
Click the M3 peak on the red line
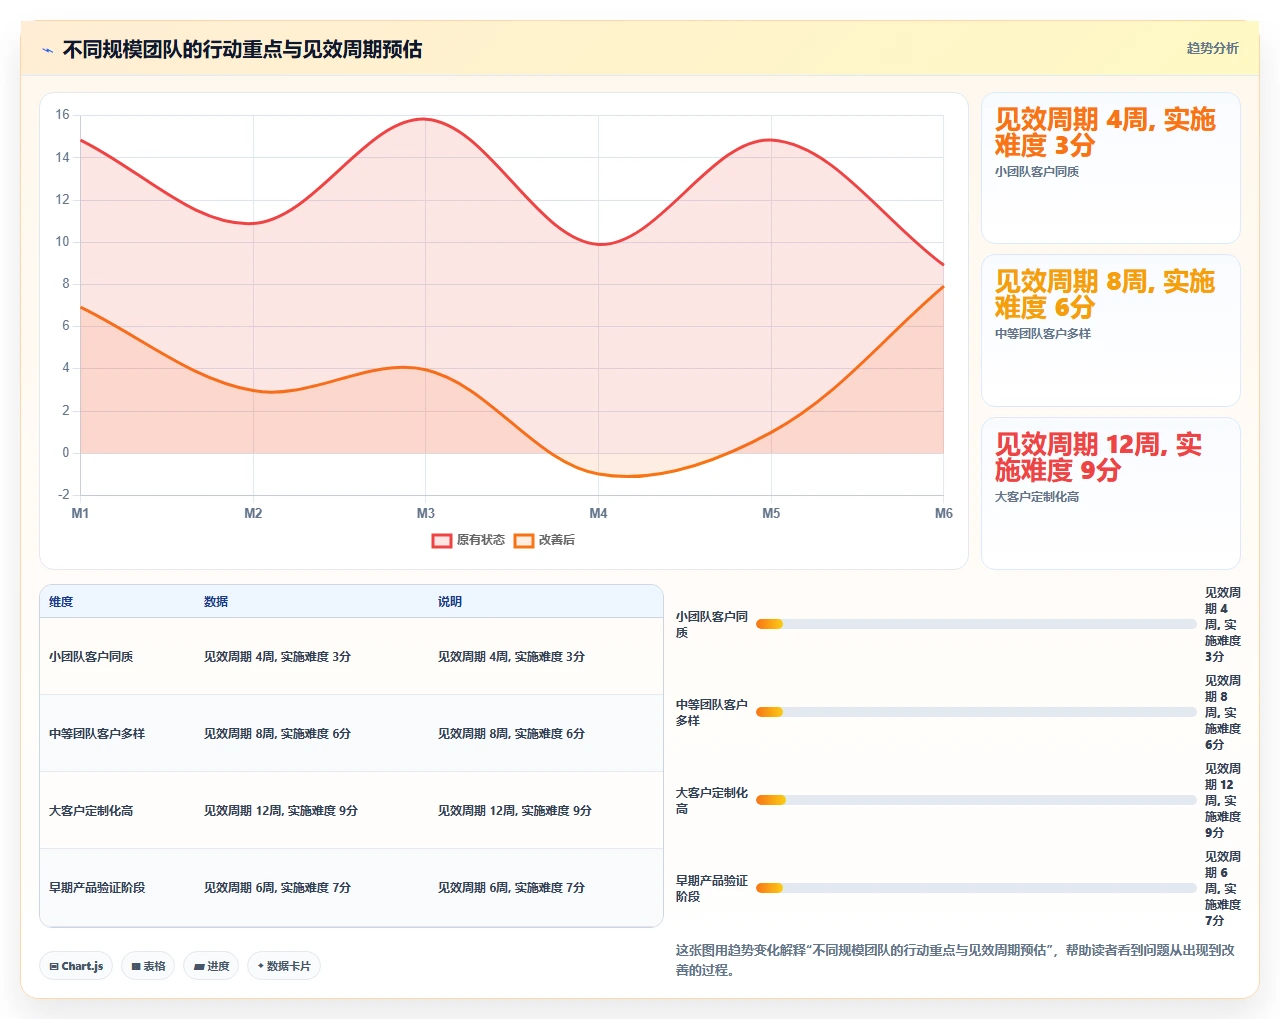(426, 119)
